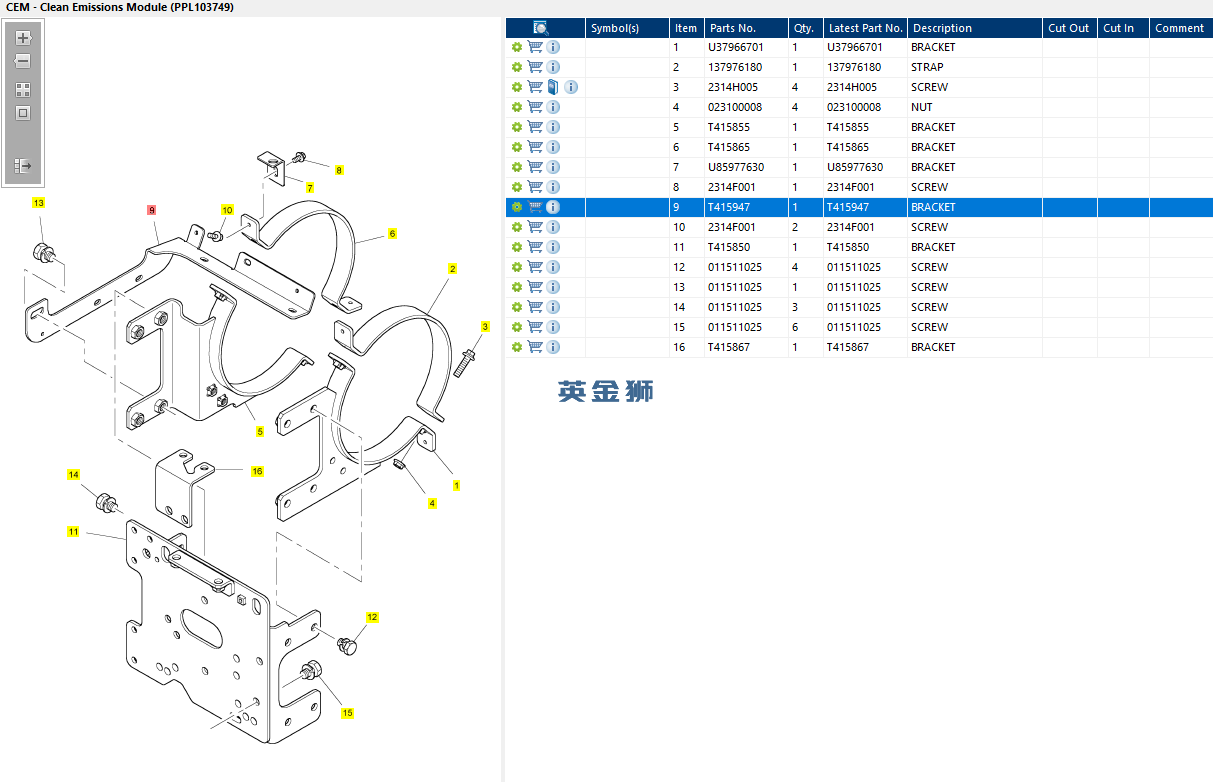Viewport: 1213px width, 782px height.
Task: Sort by Parts No. column header
Action: click(745, 28)
